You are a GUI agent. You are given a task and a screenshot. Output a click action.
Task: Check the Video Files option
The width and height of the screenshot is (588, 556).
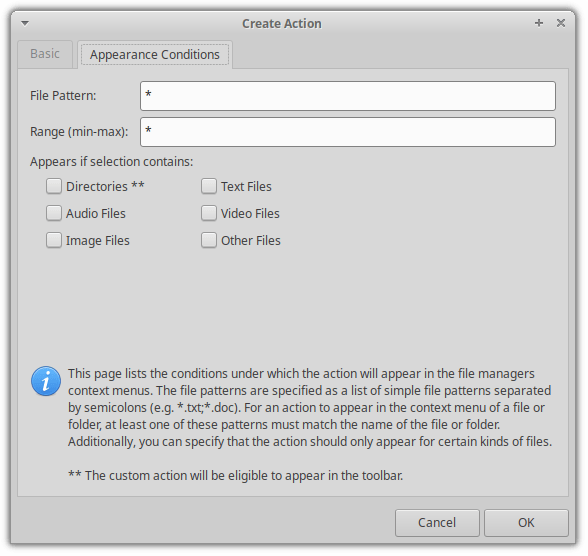(209, 213)
